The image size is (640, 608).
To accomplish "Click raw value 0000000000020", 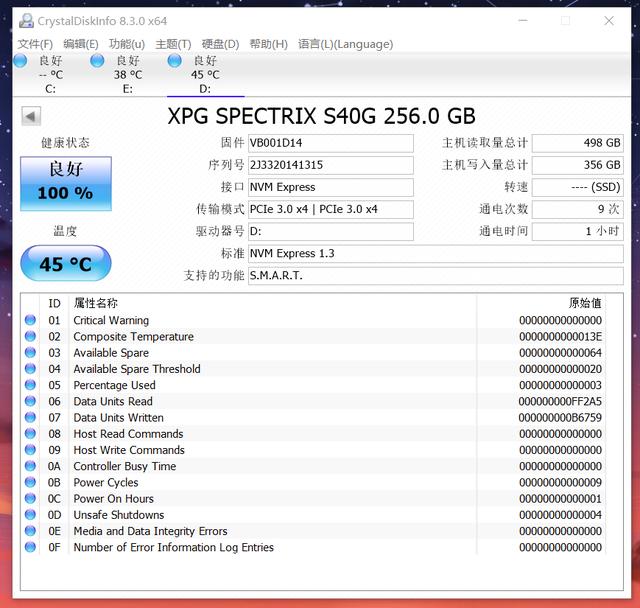I will point(560,369).
